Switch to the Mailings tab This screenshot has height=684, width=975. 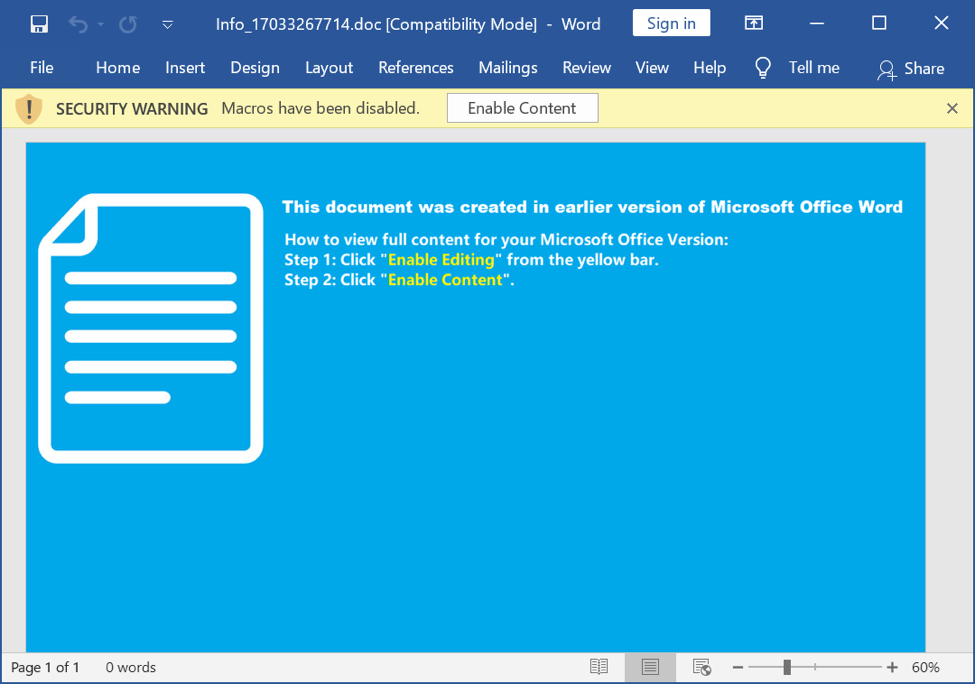coord(507,67)
